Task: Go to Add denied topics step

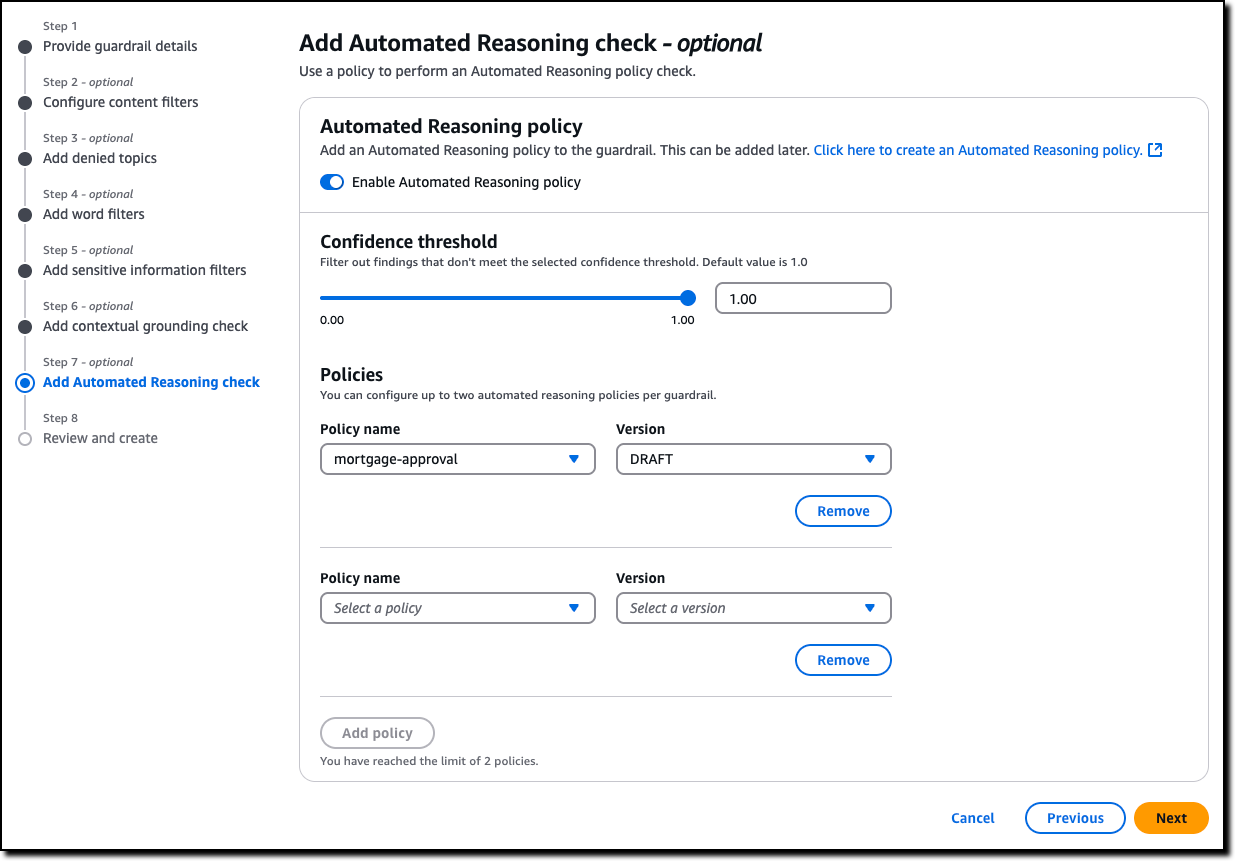Action: (x=100, y=158)
